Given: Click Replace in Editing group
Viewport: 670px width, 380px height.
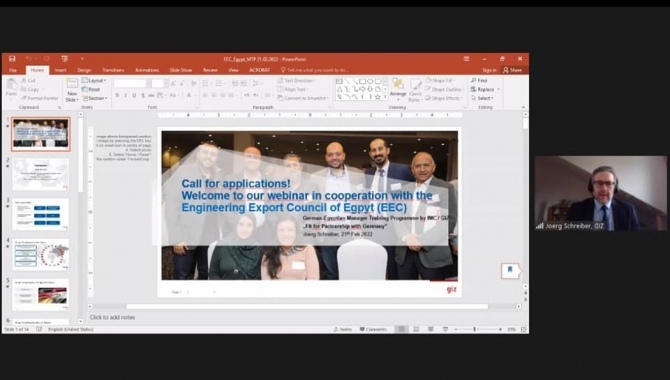Looking at the screenshot, I should [x=485, y=89].
